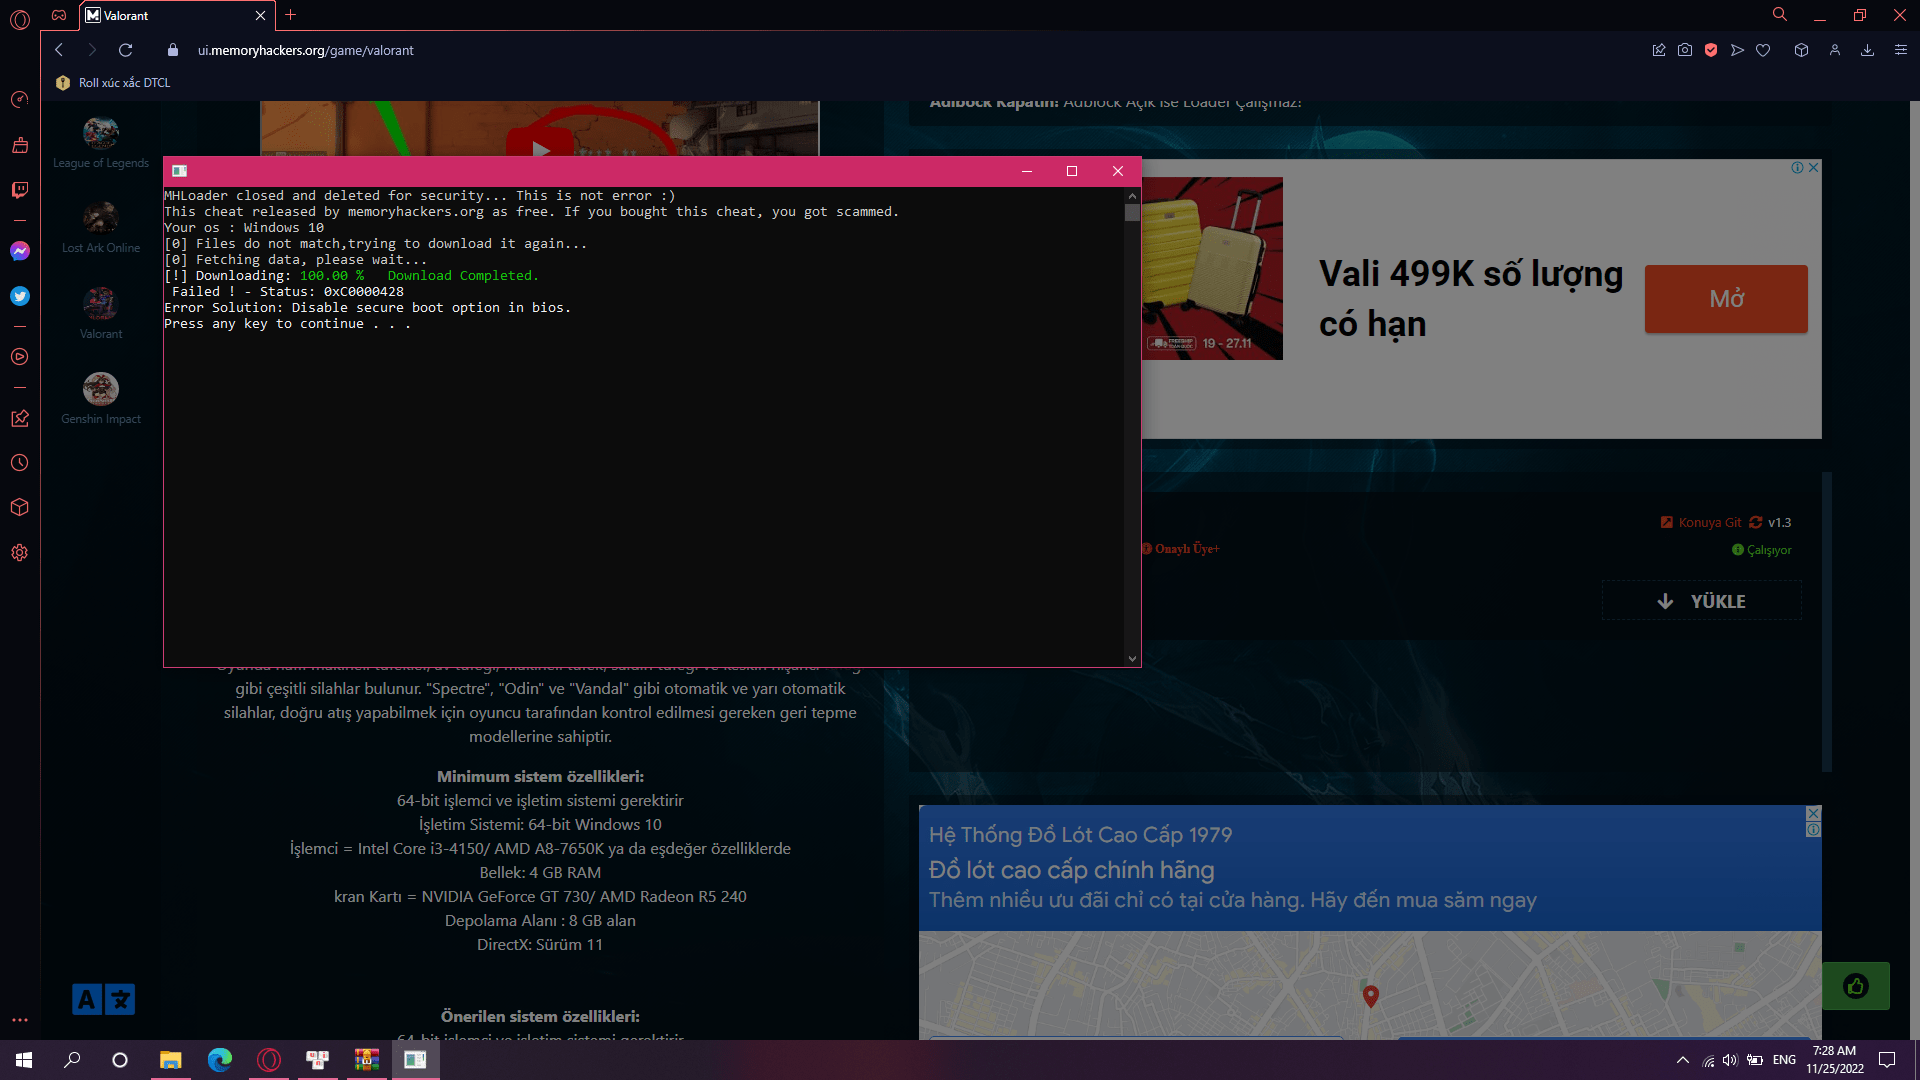Click the sidebar three-dots more options
Screen dimensions: 1920x1080
[x=20, y=1020]
